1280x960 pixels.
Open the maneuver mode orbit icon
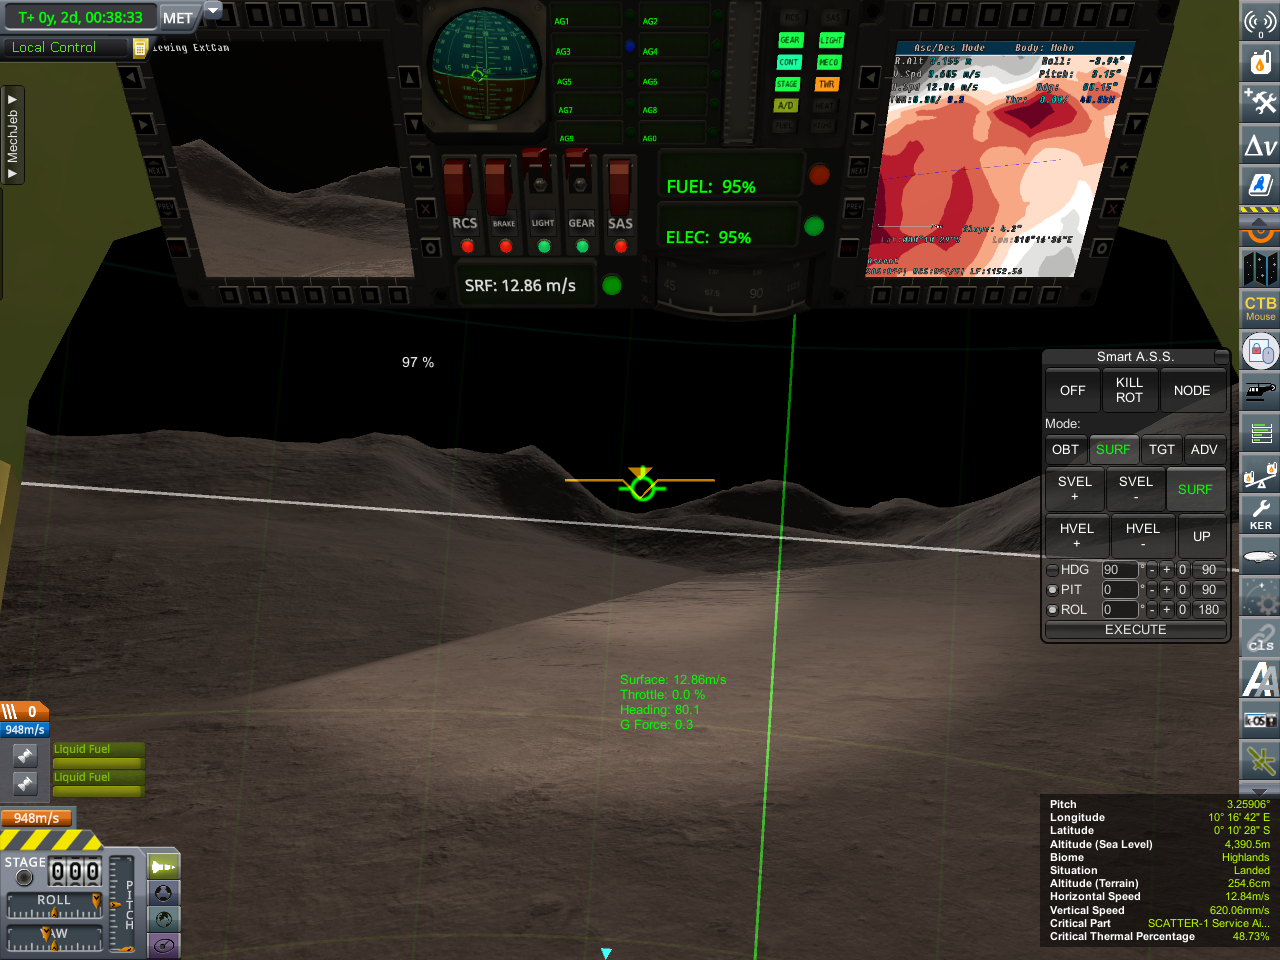click(x=163, y=945)
